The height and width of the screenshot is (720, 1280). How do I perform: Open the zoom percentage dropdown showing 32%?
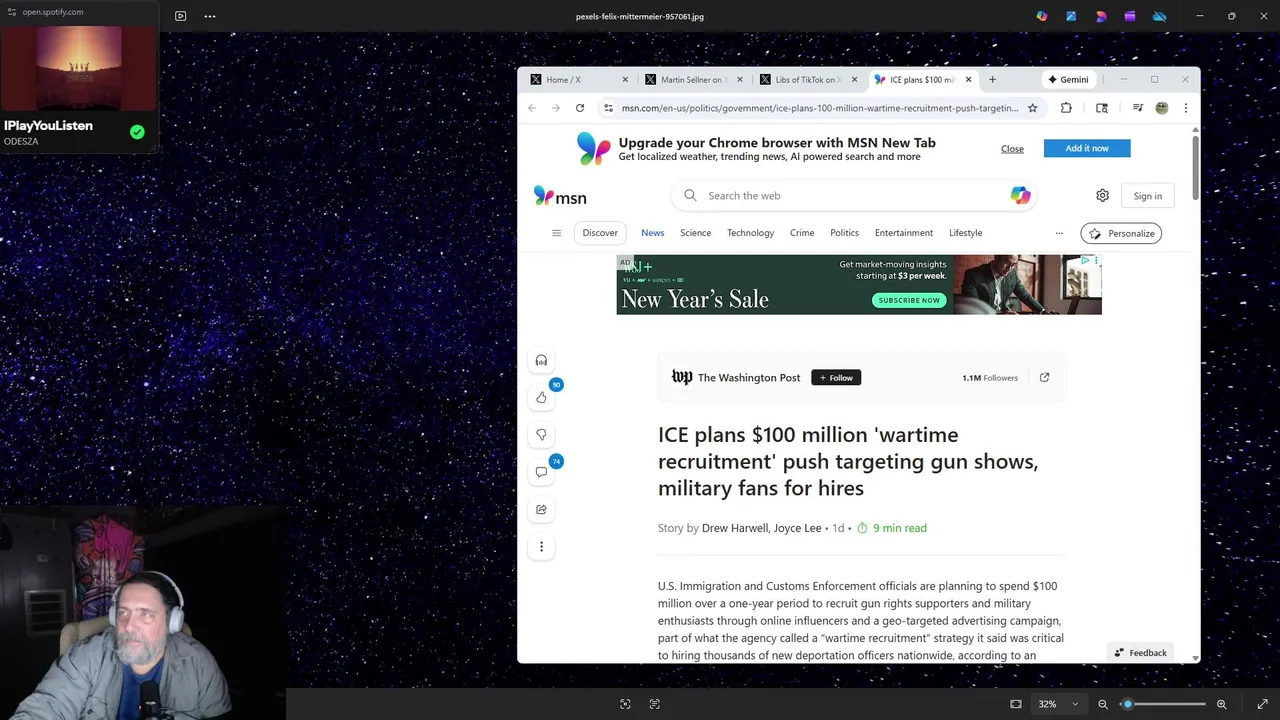pos(1059,704)
